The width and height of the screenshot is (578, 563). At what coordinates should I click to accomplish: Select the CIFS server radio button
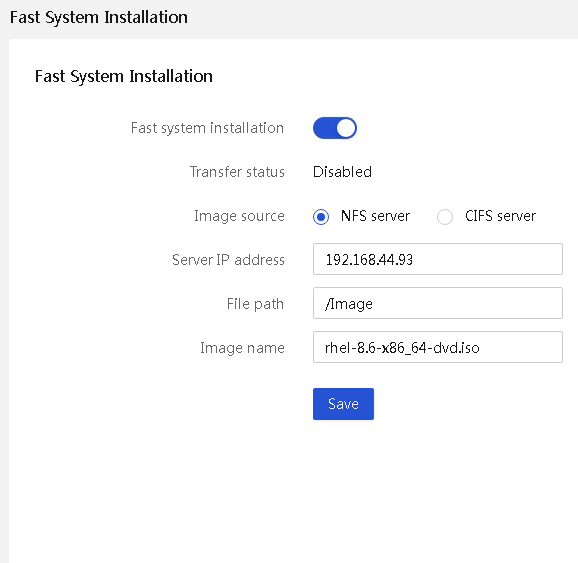[445, 216]
